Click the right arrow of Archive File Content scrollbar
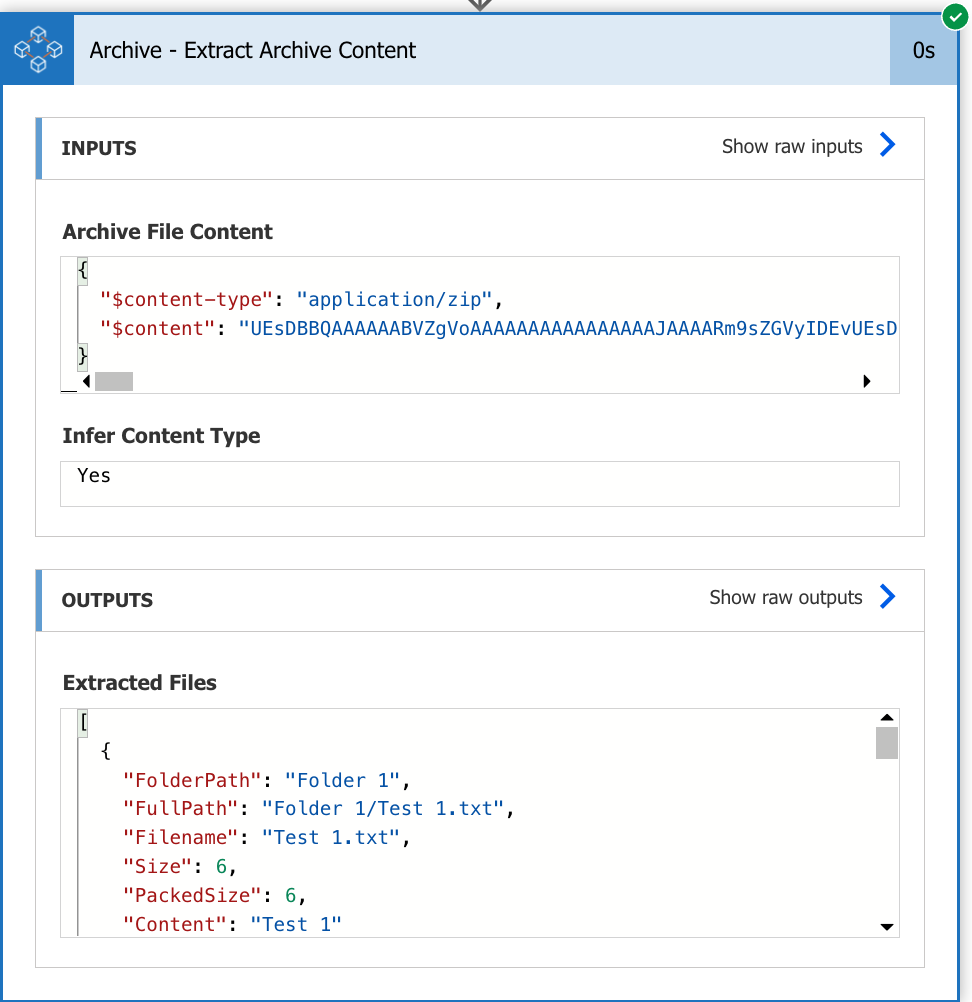972x1002 pixels. point(867,382)
